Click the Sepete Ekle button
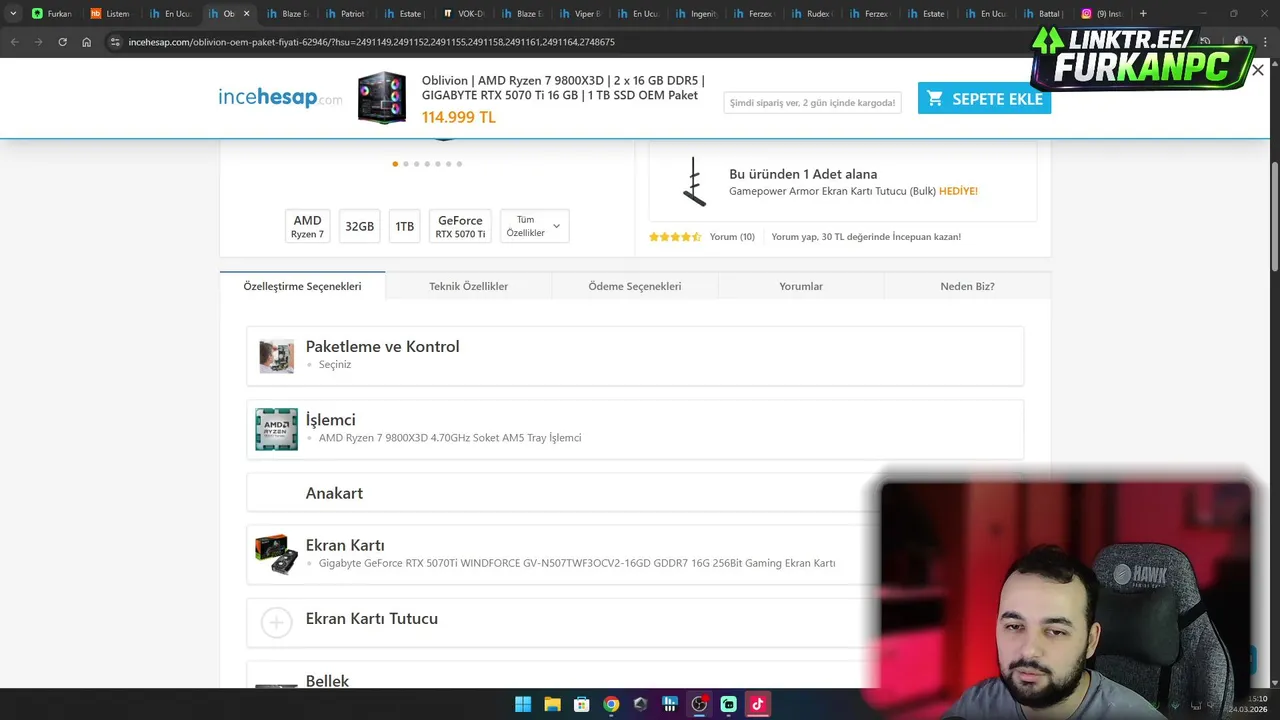1280x720 pixels. tap(984, 98)
